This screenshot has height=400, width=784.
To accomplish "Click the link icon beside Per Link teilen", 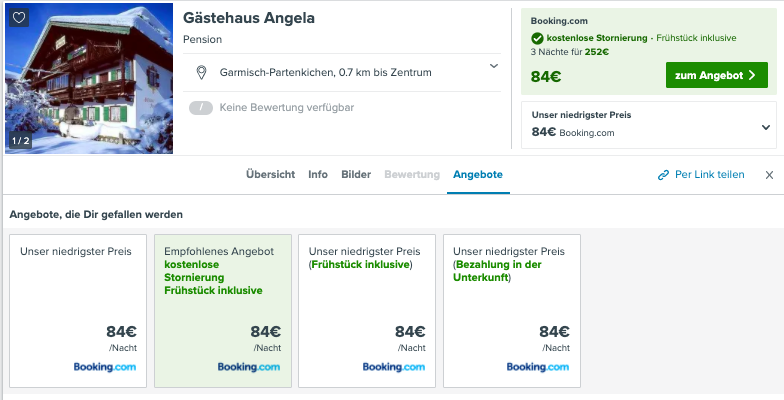I will pos(663,175).
